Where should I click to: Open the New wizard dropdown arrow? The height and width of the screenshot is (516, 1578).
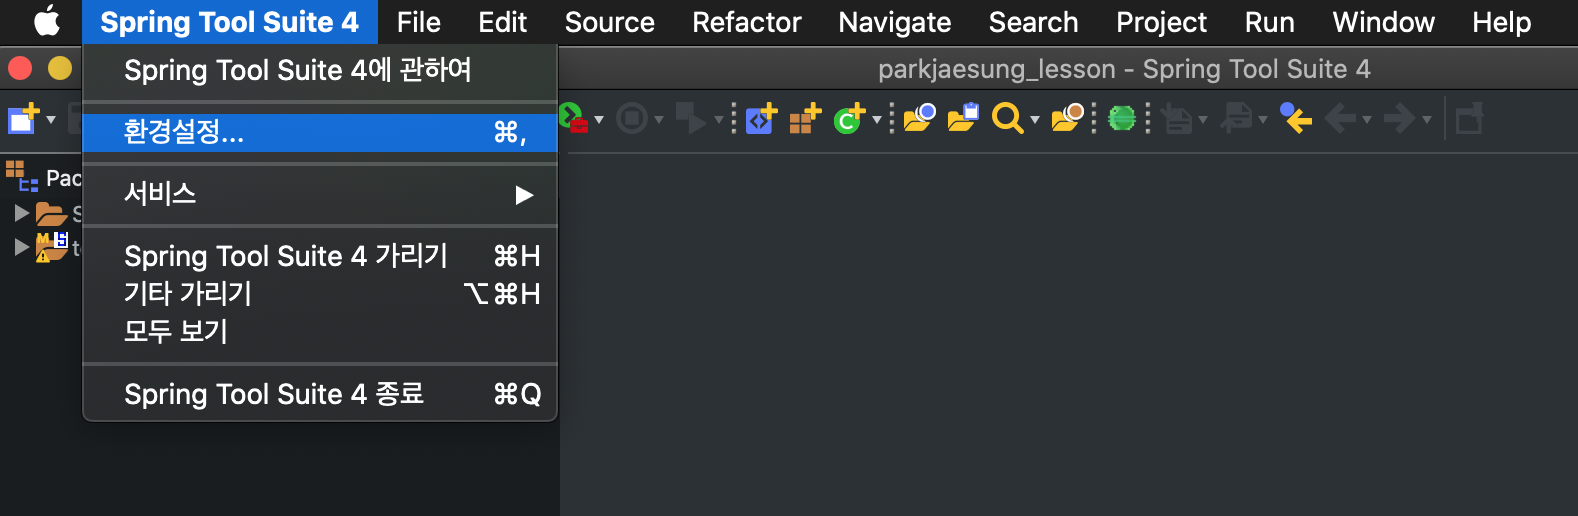coord(51,120)
